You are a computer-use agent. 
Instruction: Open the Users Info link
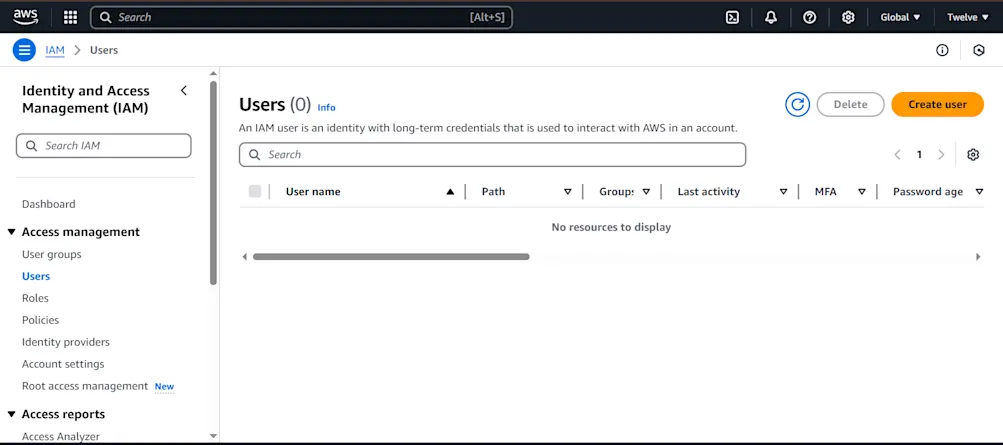pyautogui.click(x=326, y=107)
